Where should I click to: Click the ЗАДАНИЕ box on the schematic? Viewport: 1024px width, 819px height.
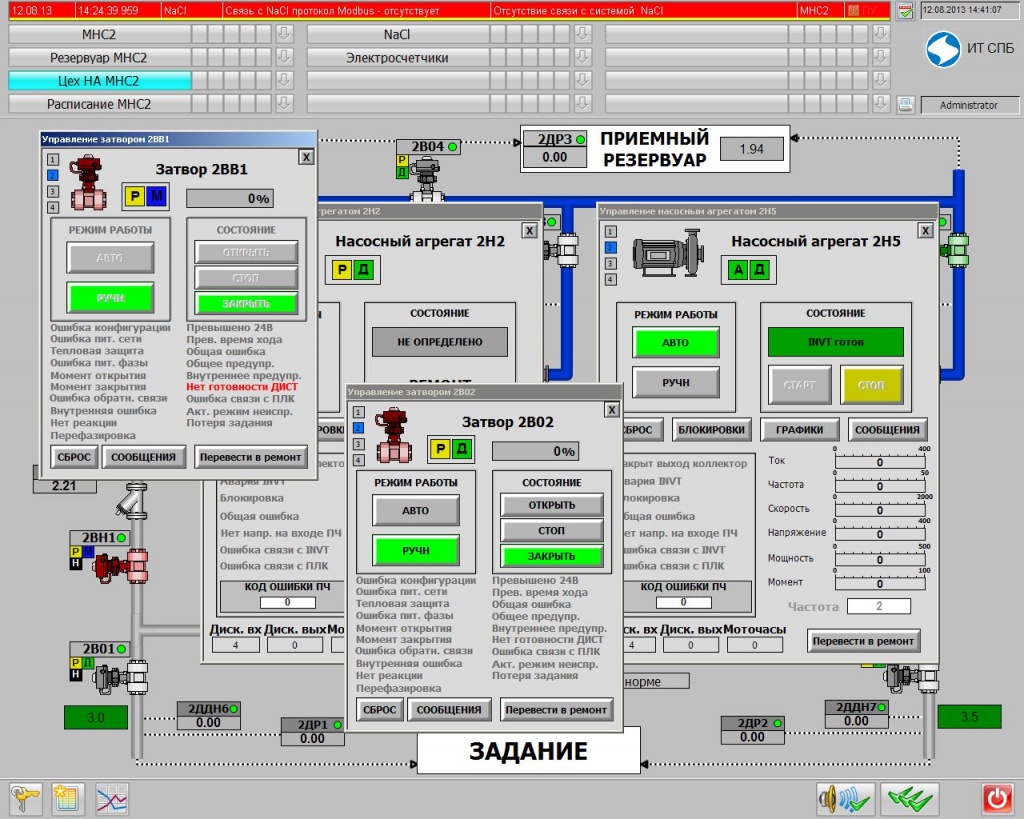528,750
